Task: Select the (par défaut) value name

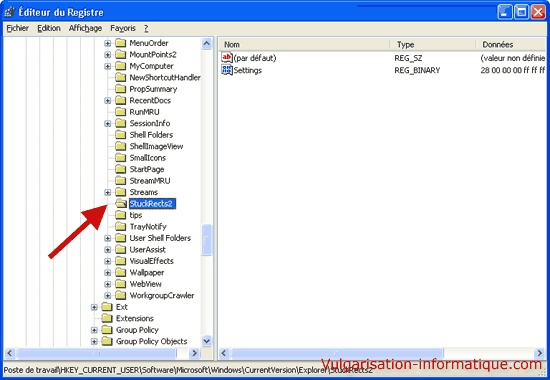Action: click(255, 58)
